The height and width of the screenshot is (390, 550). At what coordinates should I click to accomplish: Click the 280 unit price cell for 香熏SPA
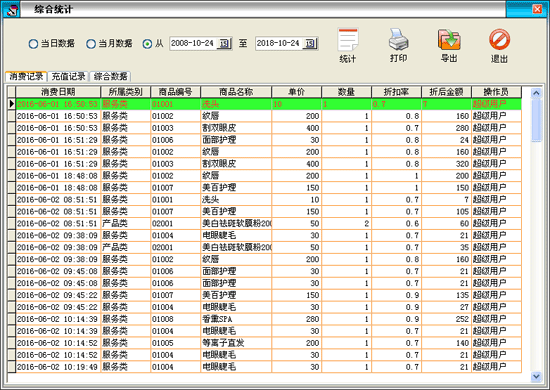pos(296,319)
